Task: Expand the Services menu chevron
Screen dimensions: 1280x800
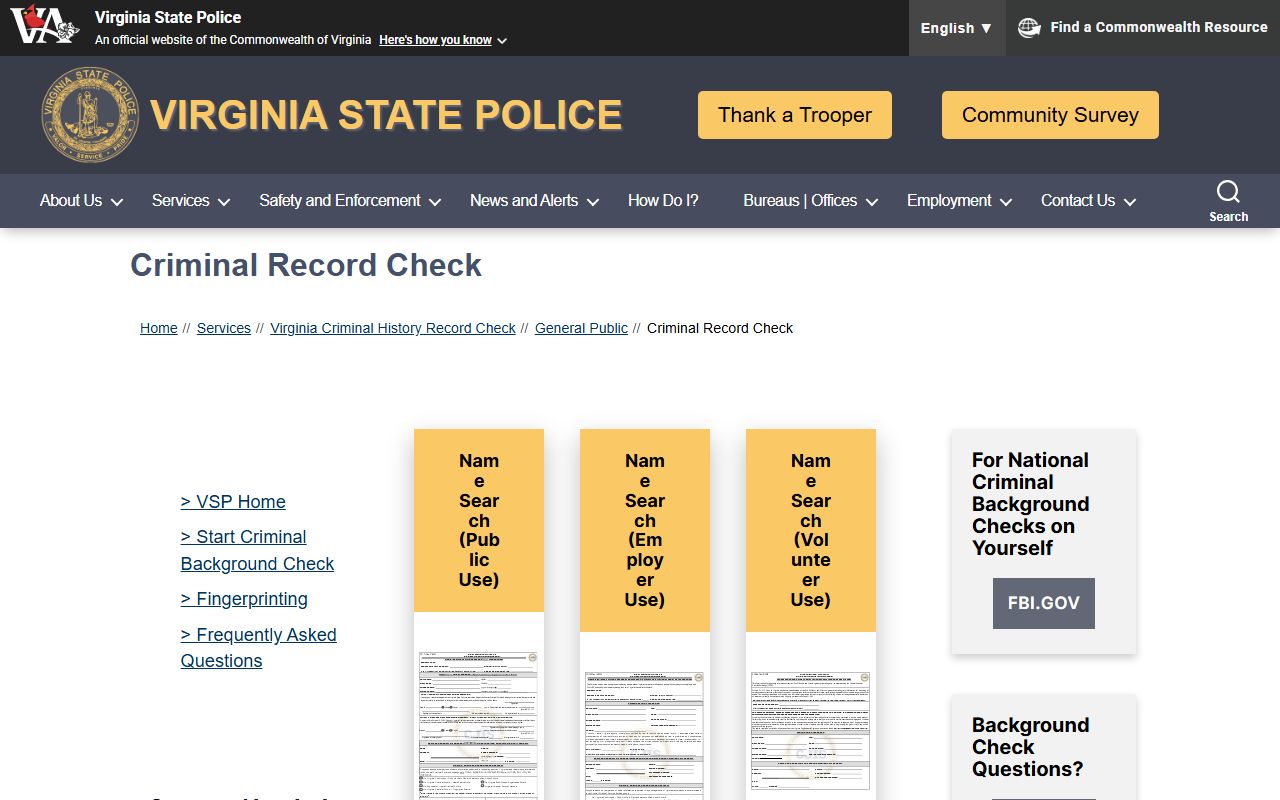Action: tap(224, 202)
